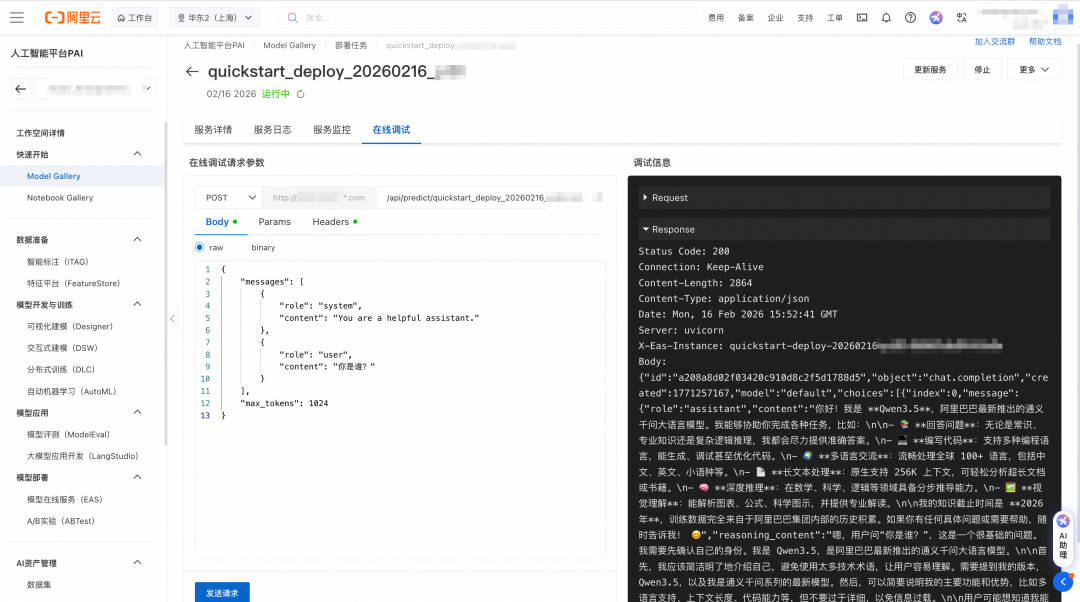Open the notification bell
1080x602 pixels.
tap(885, 17)
